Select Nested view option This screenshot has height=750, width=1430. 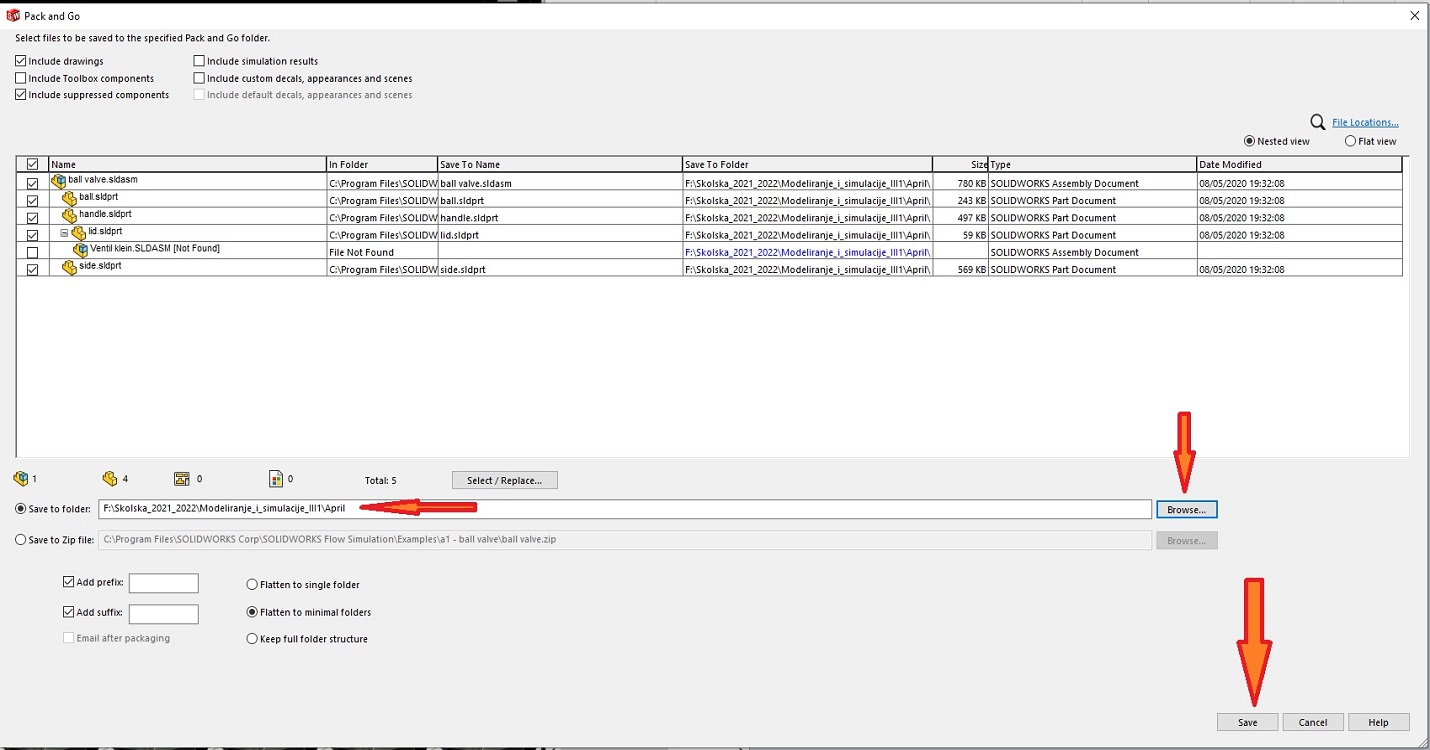[1250, 141]
